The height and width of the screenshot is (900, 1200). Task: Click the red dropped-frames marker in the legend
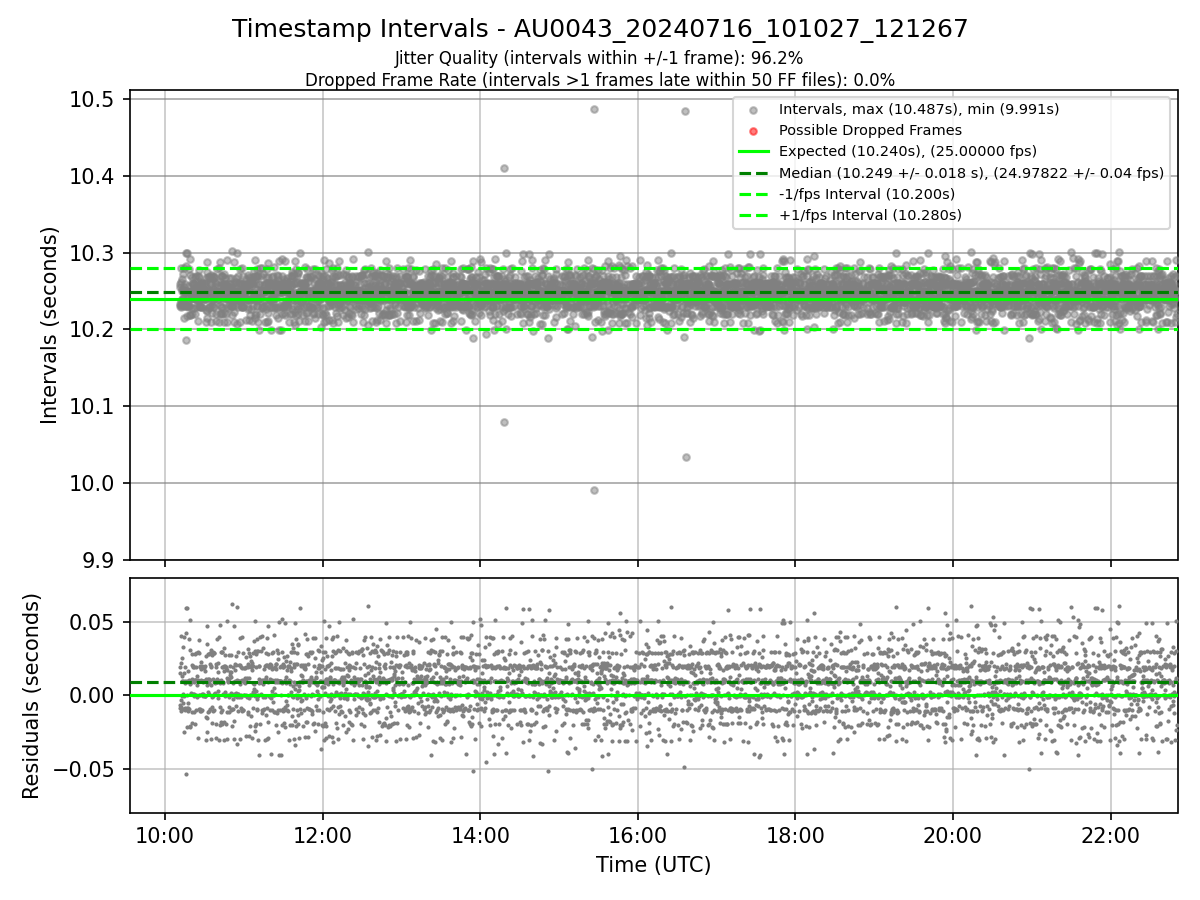click(754, 131)
